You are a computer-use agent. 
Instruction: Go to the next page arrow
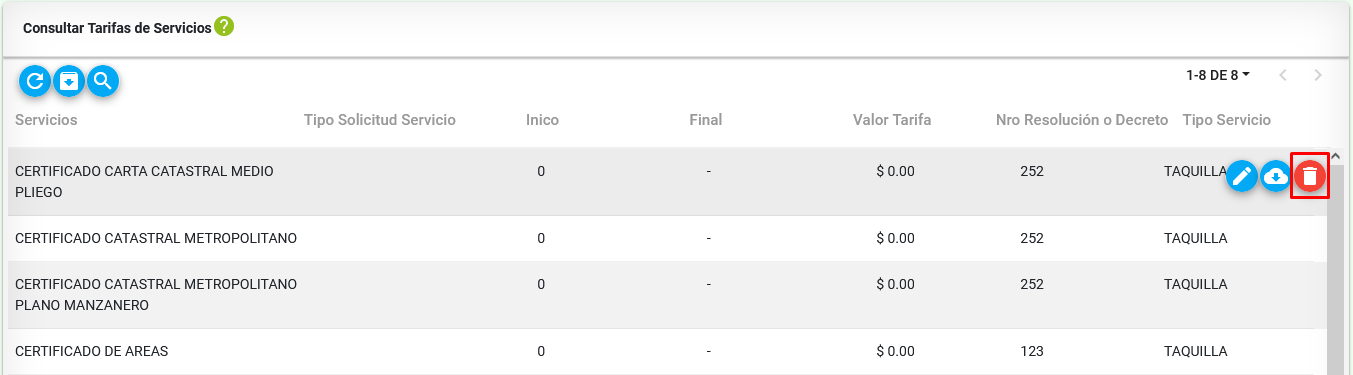coord(1318,75)
